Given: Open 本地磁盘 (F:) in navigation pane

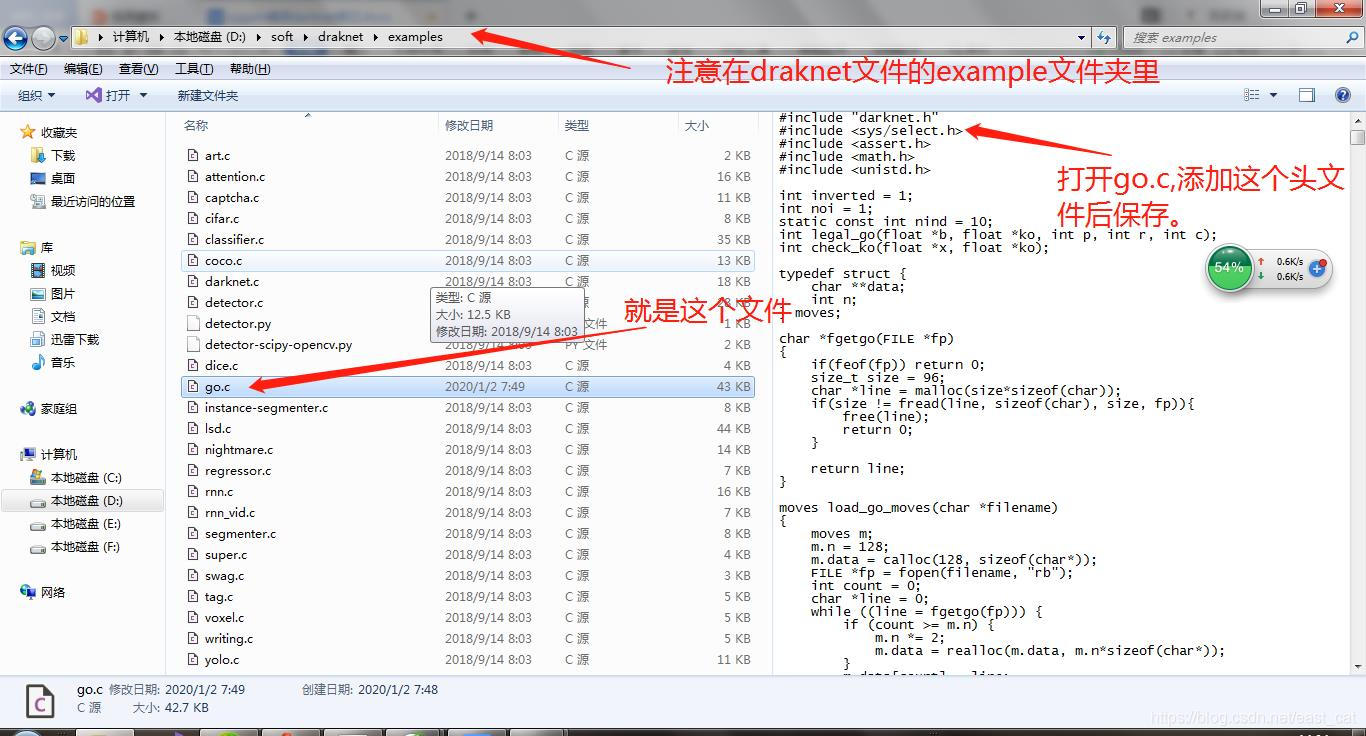Looking at the screenshot, I should click(86, 546).
